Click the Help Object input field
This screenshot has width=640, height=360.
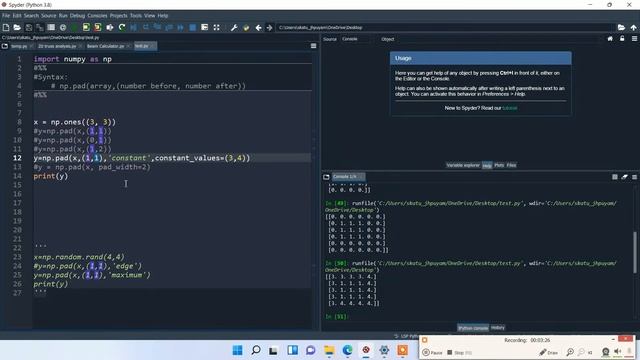click(499, 39)
